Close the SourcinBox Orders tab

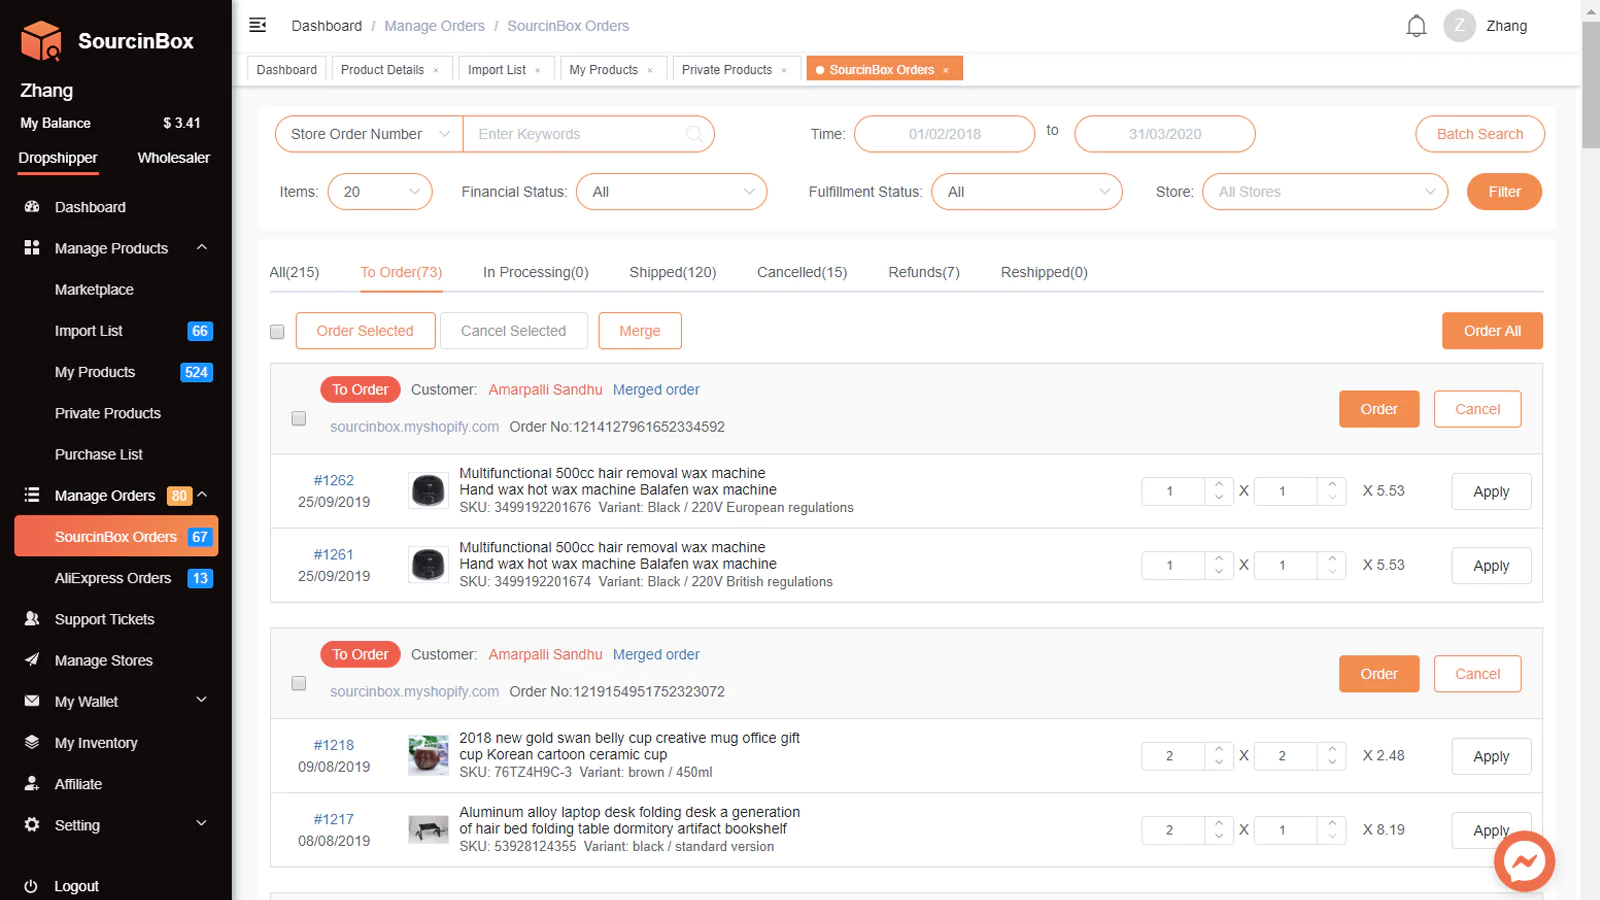[946, 70]
